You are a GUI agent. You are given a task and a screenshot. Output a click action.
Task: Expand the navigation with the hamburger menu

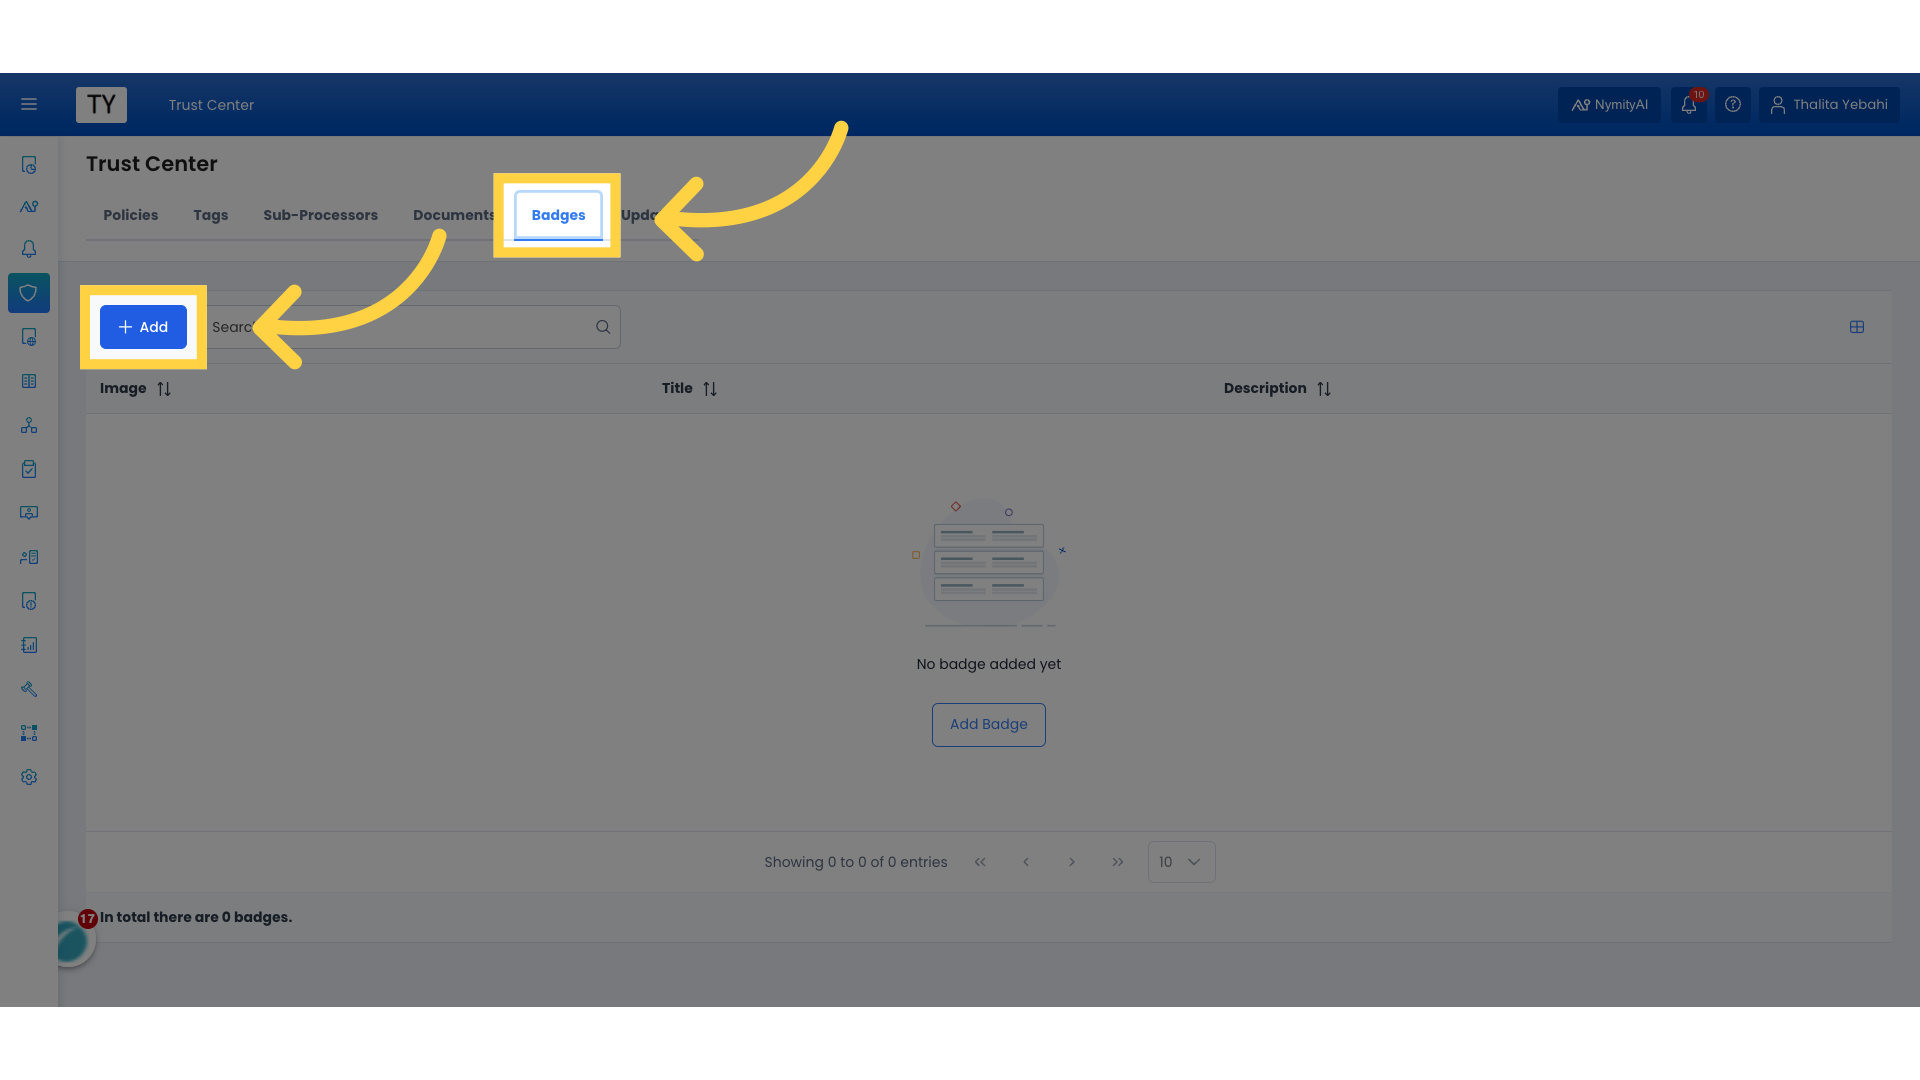tap(29, 104)
